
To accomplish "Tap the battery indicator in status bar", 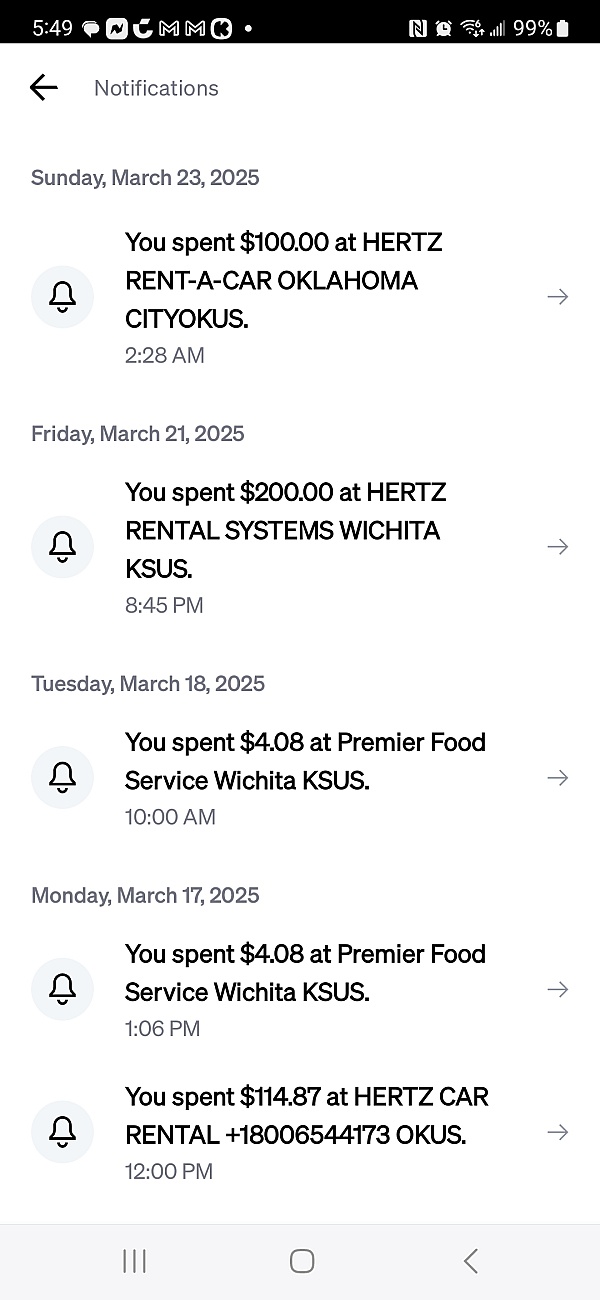I will 562,28.
